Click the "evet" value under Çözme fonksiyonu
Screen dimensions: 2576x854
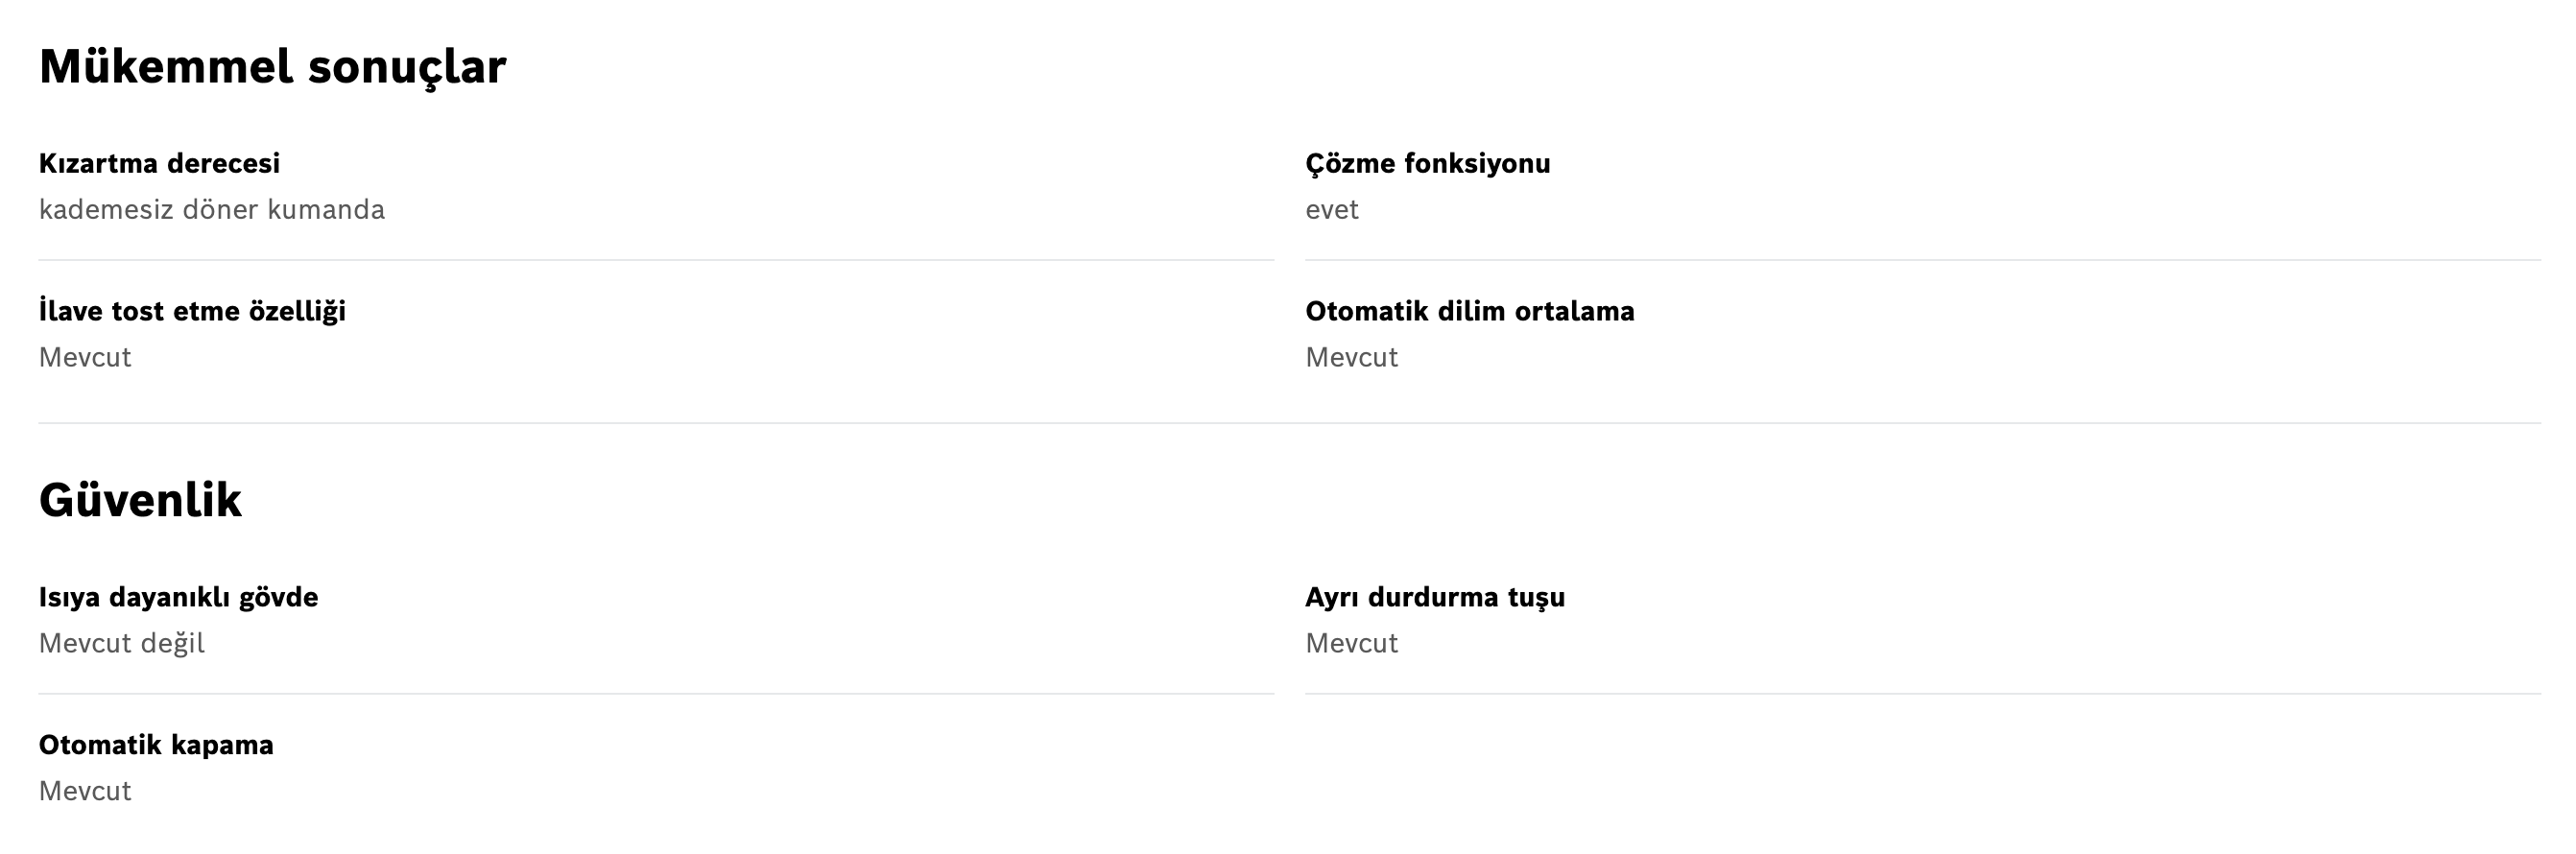pyautogui.click(x=1332, y=210)
